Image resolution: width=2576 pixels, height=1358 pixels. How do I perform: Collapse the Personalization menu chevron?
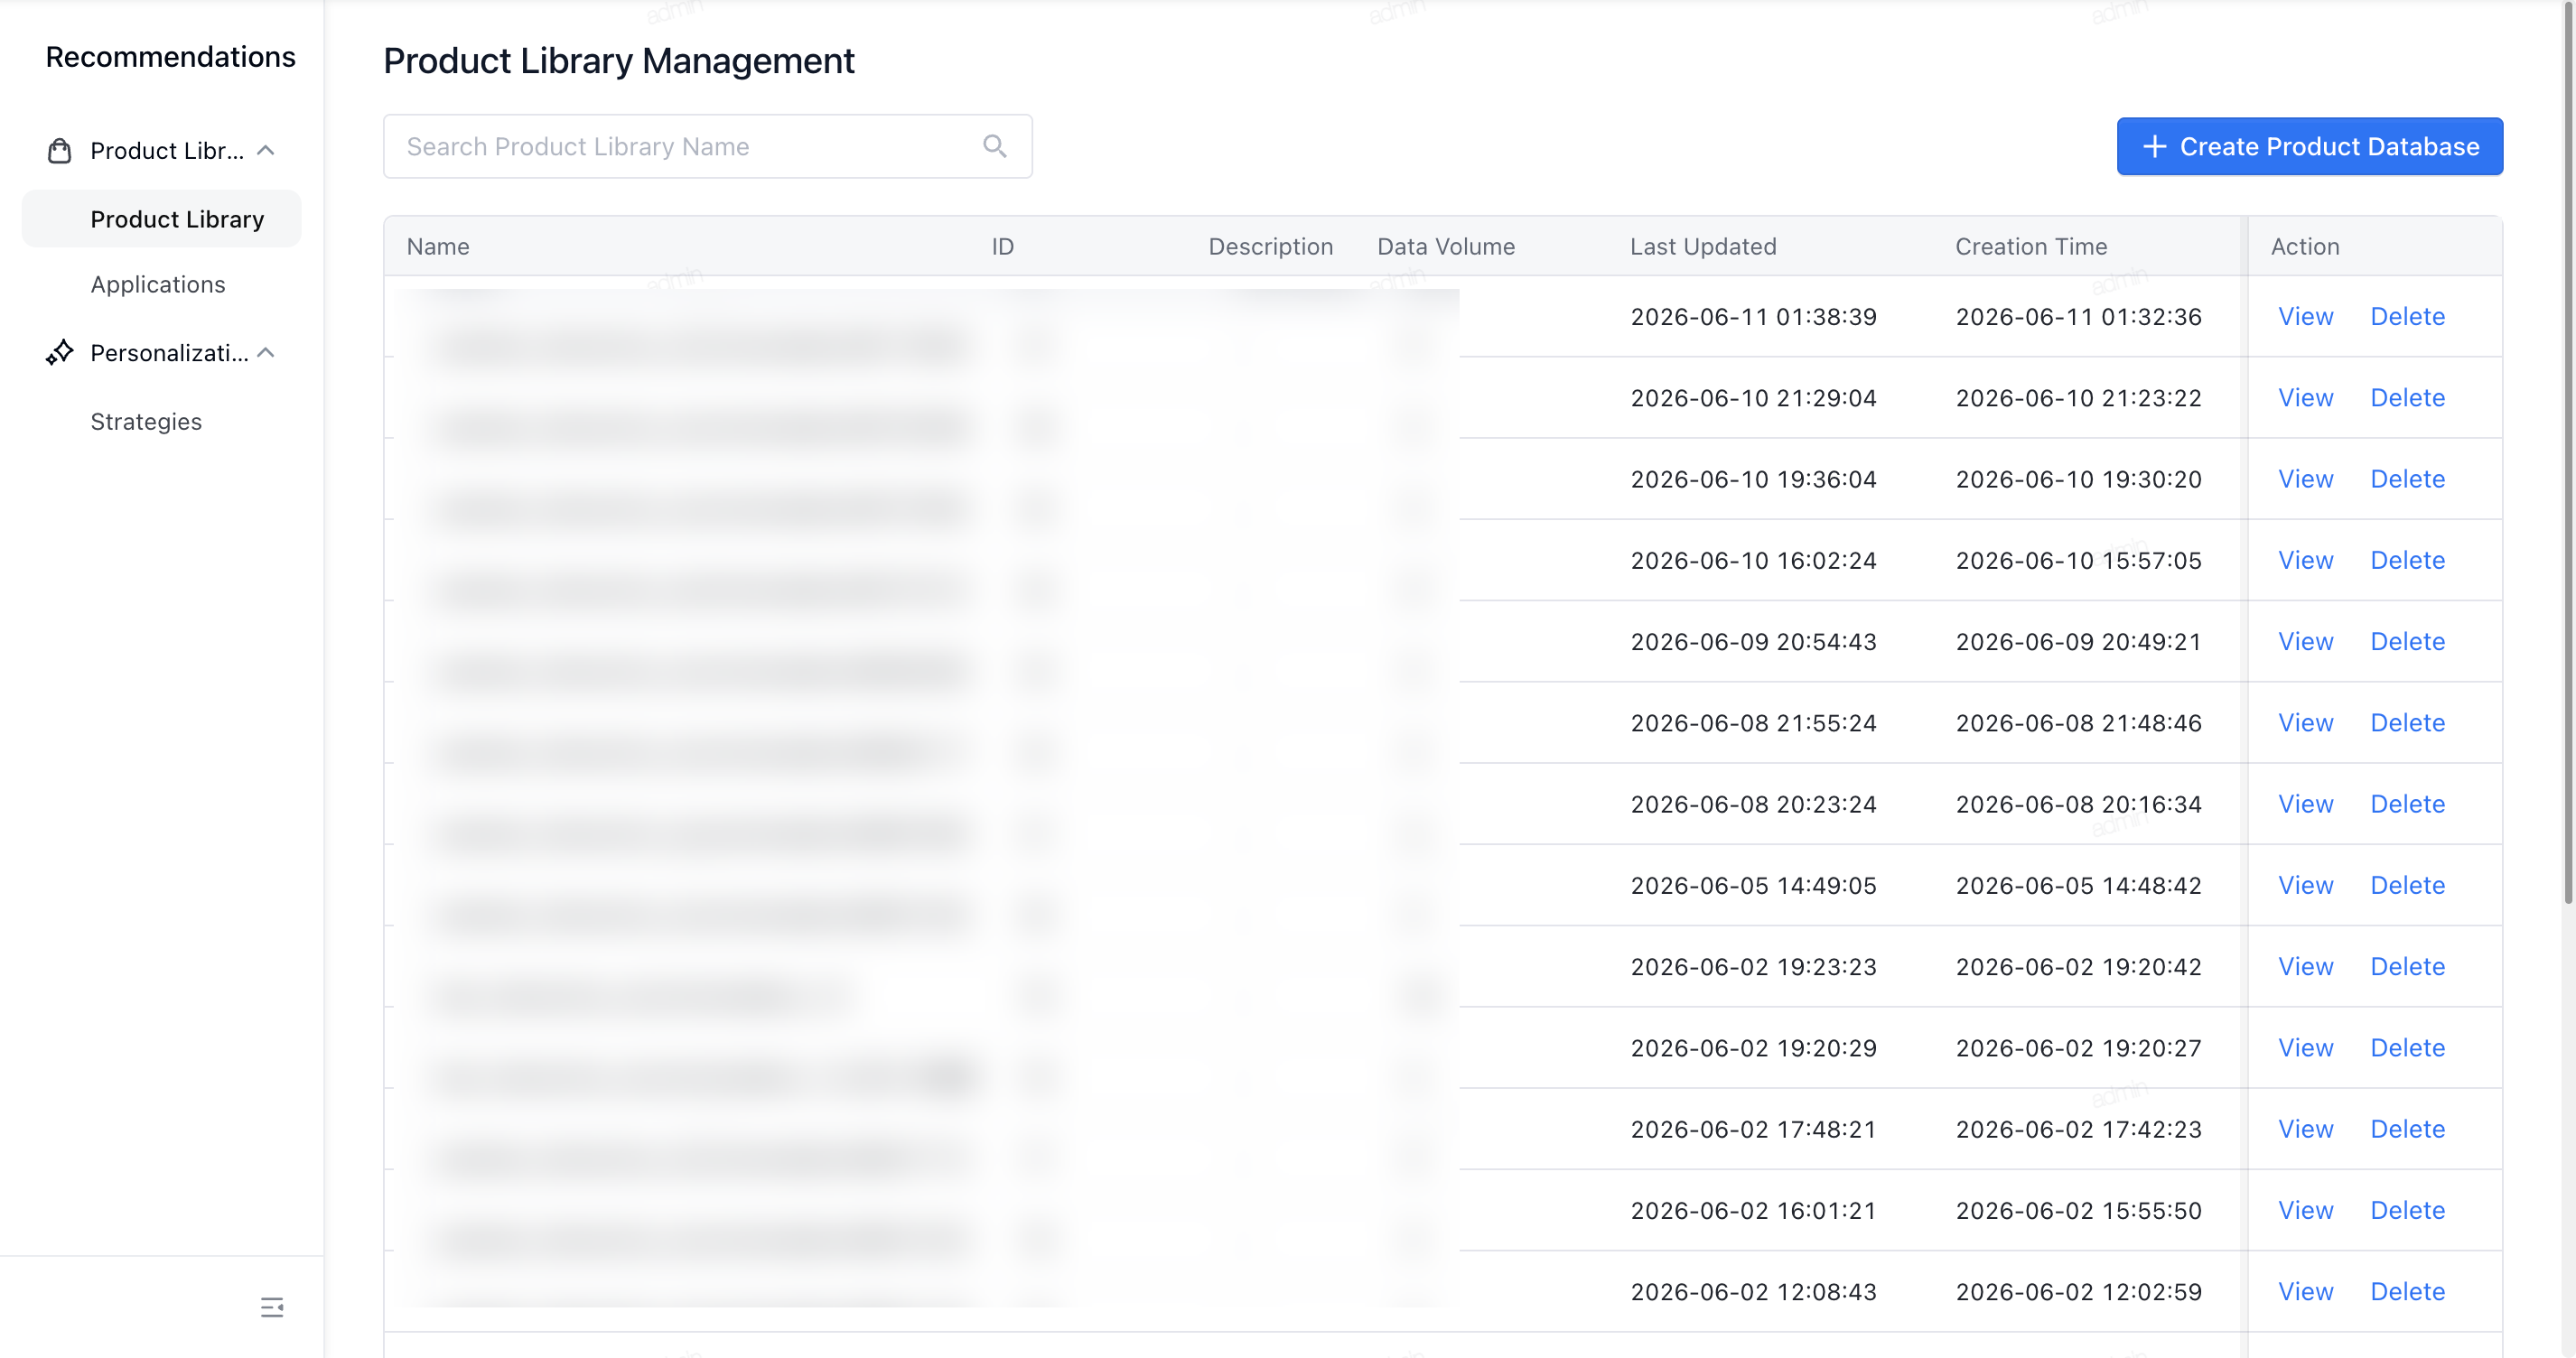(x=266, y=353)
